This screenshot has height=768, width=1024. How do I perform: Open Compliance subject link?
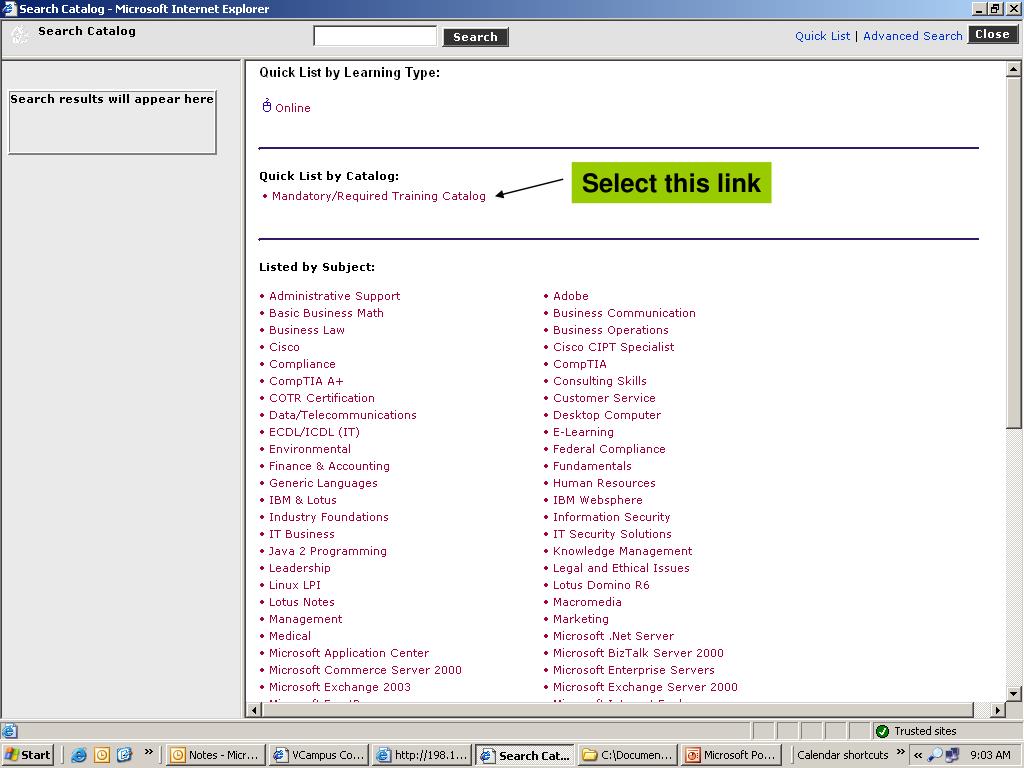pos(302,364)
